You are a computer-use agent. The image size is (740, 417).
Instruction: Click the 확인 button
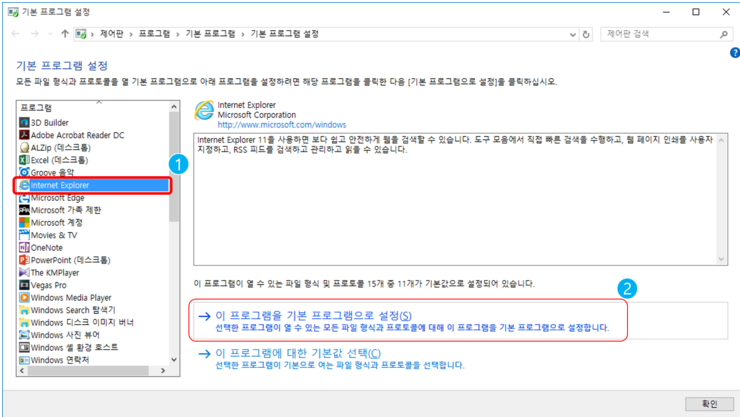[709, 404]
